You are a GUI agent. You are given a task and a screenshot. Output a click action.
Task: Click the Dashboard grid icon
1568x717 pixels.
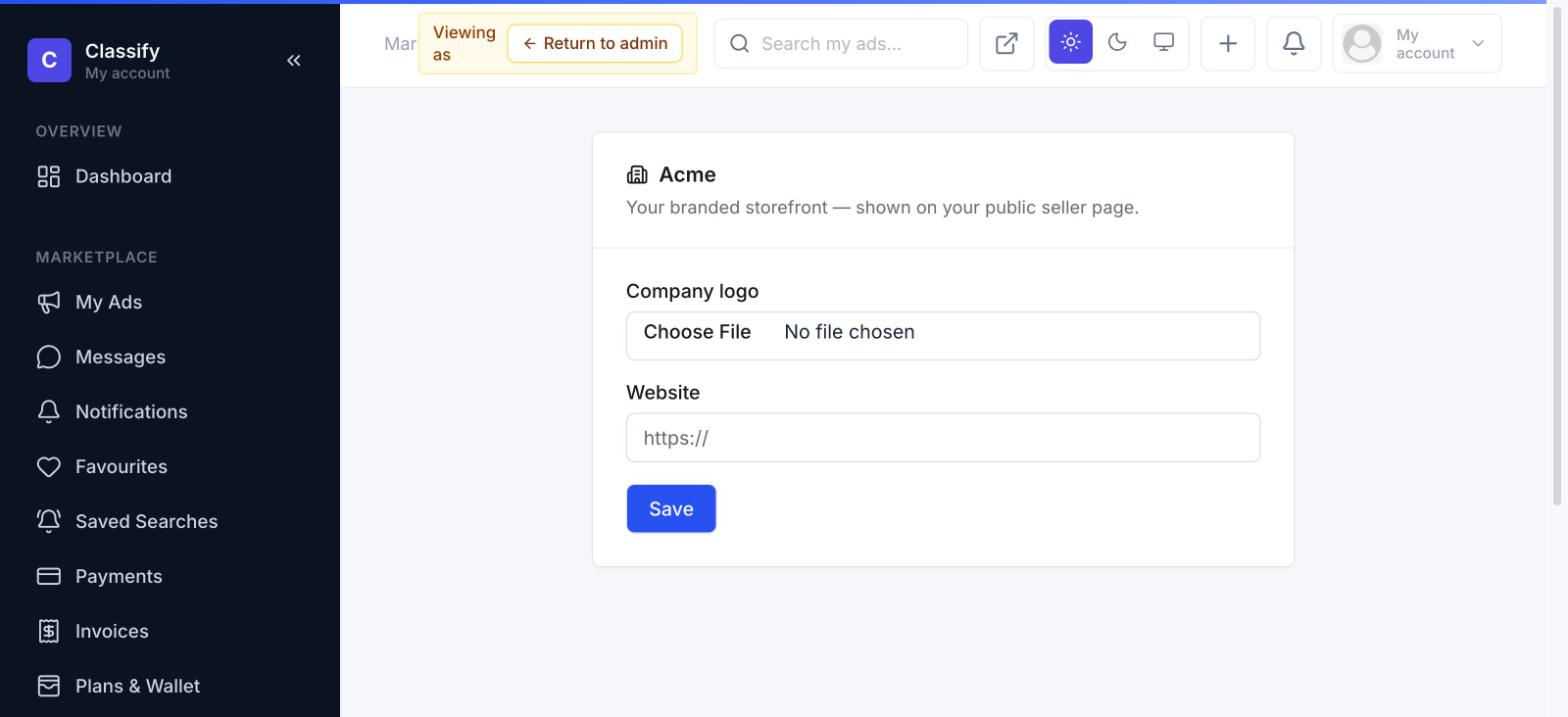coord(48,177)
